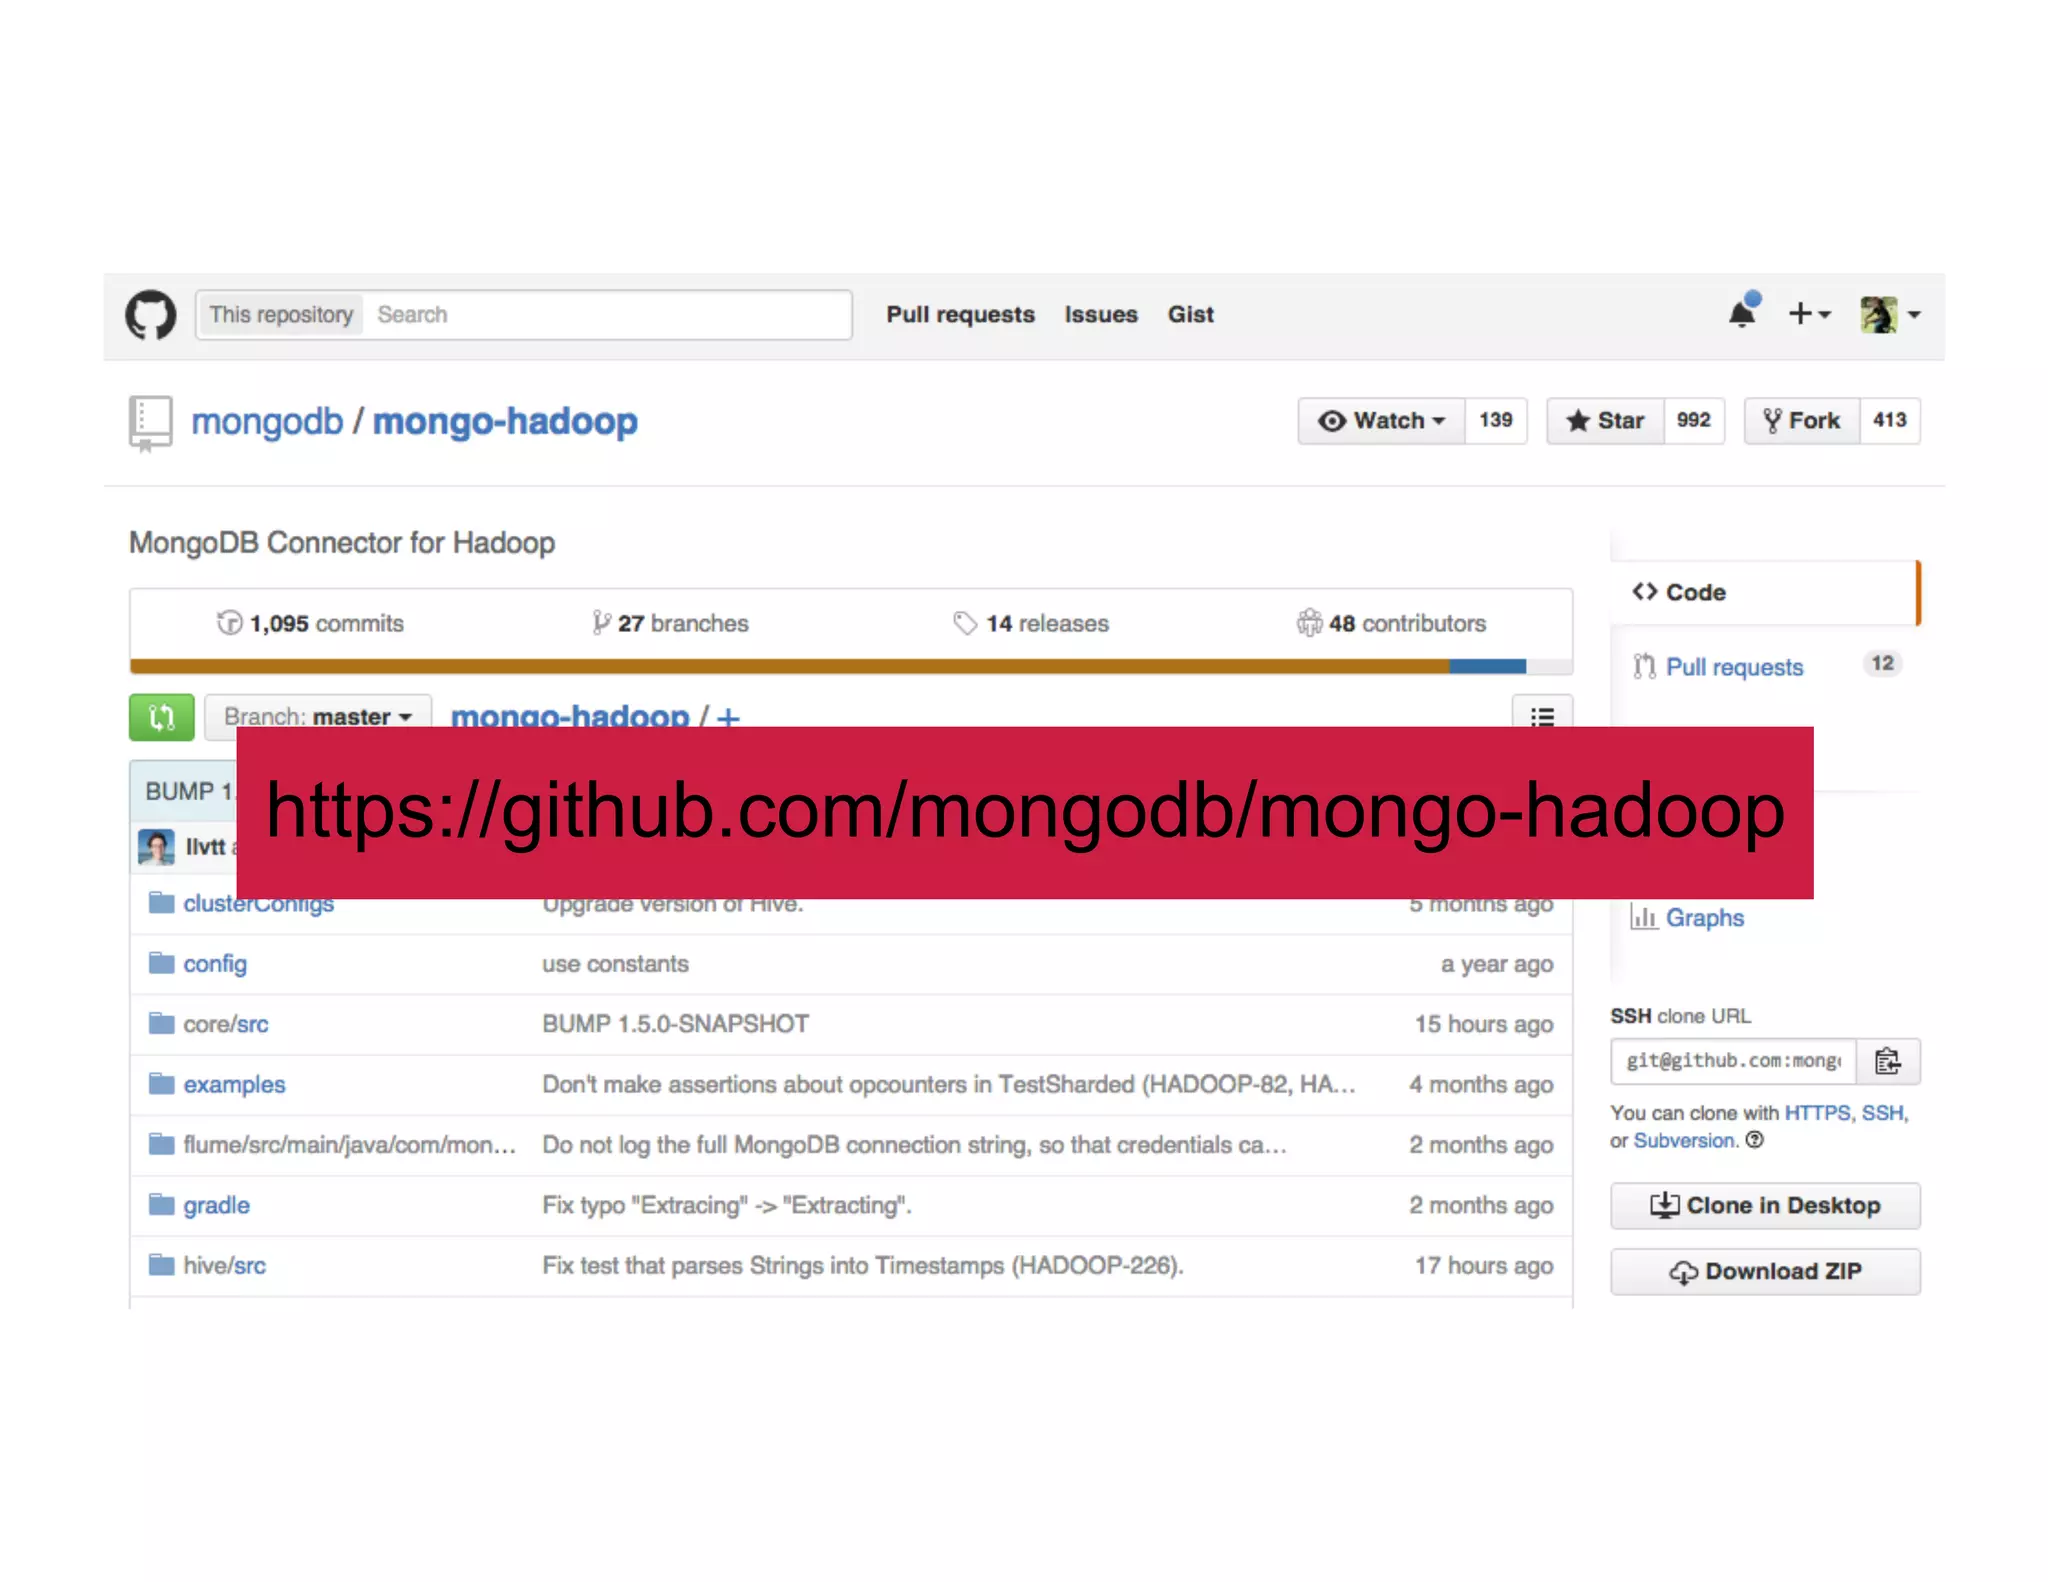This screenshot has height=1582, width=2048.
Task: View the 992 stargazers count
Action: coord(1694,421)
